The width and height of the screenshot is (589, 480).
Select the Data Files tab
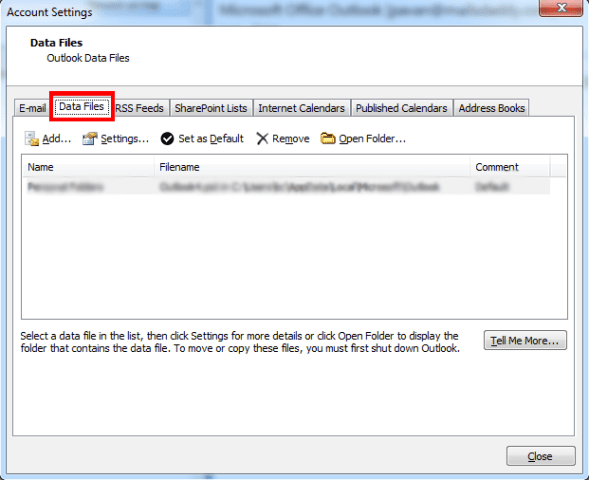[x=82, y=107]
